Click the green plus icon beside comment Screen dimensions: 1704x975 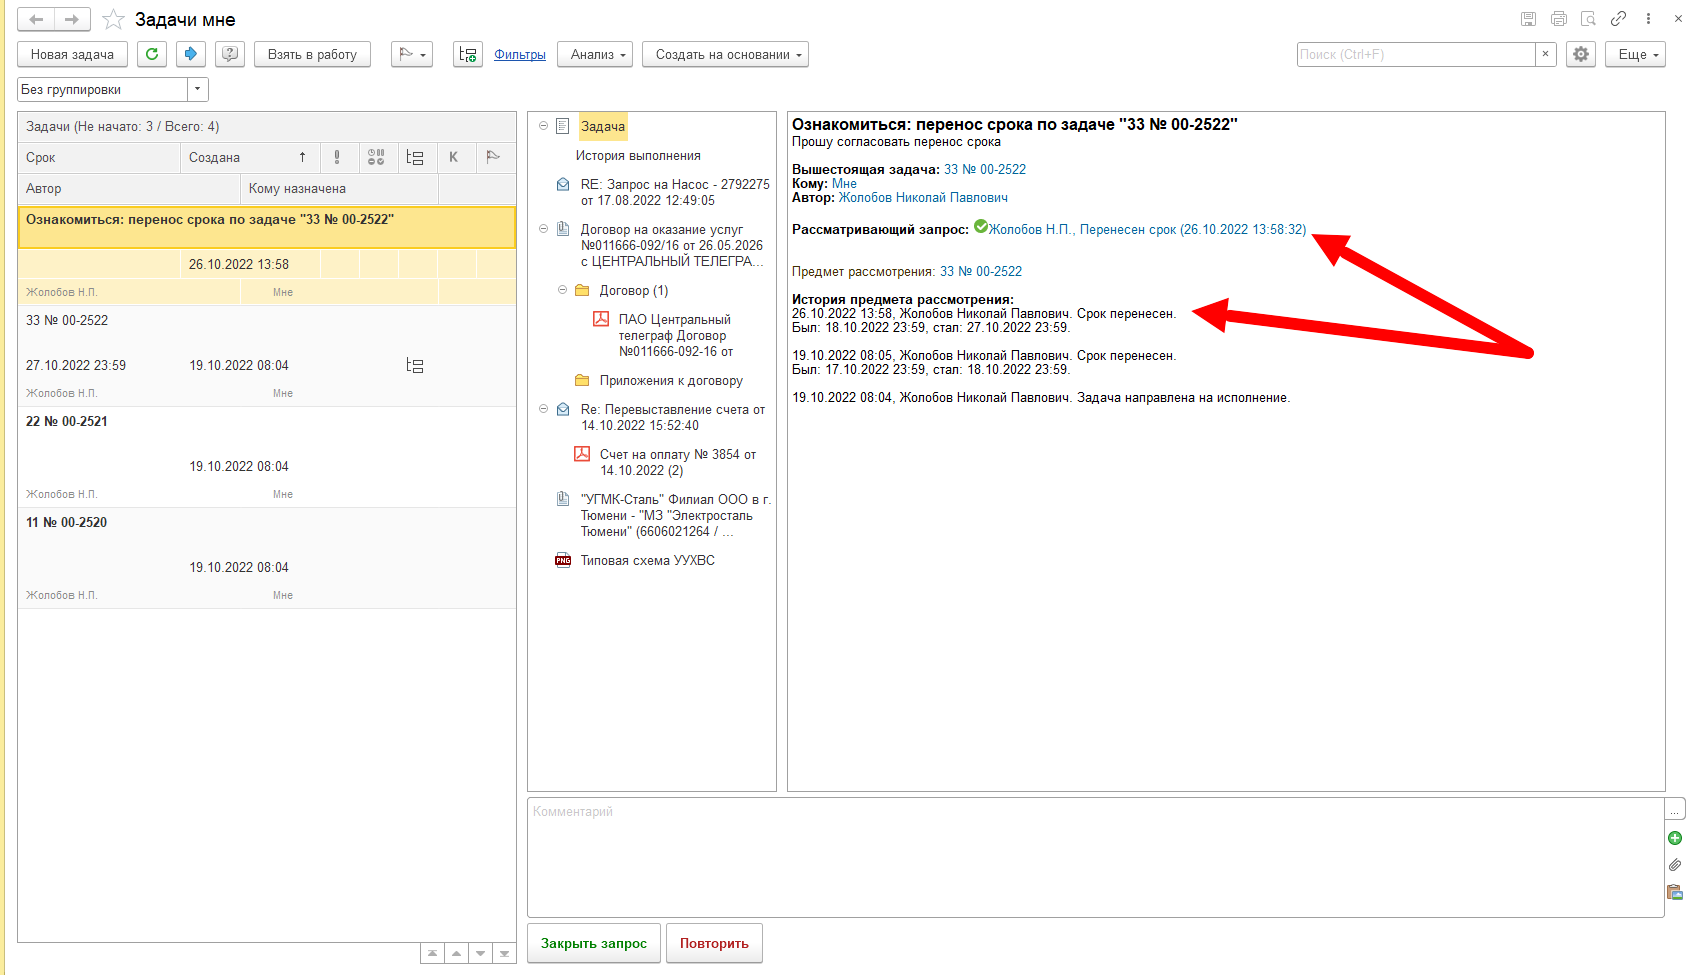1675,838
